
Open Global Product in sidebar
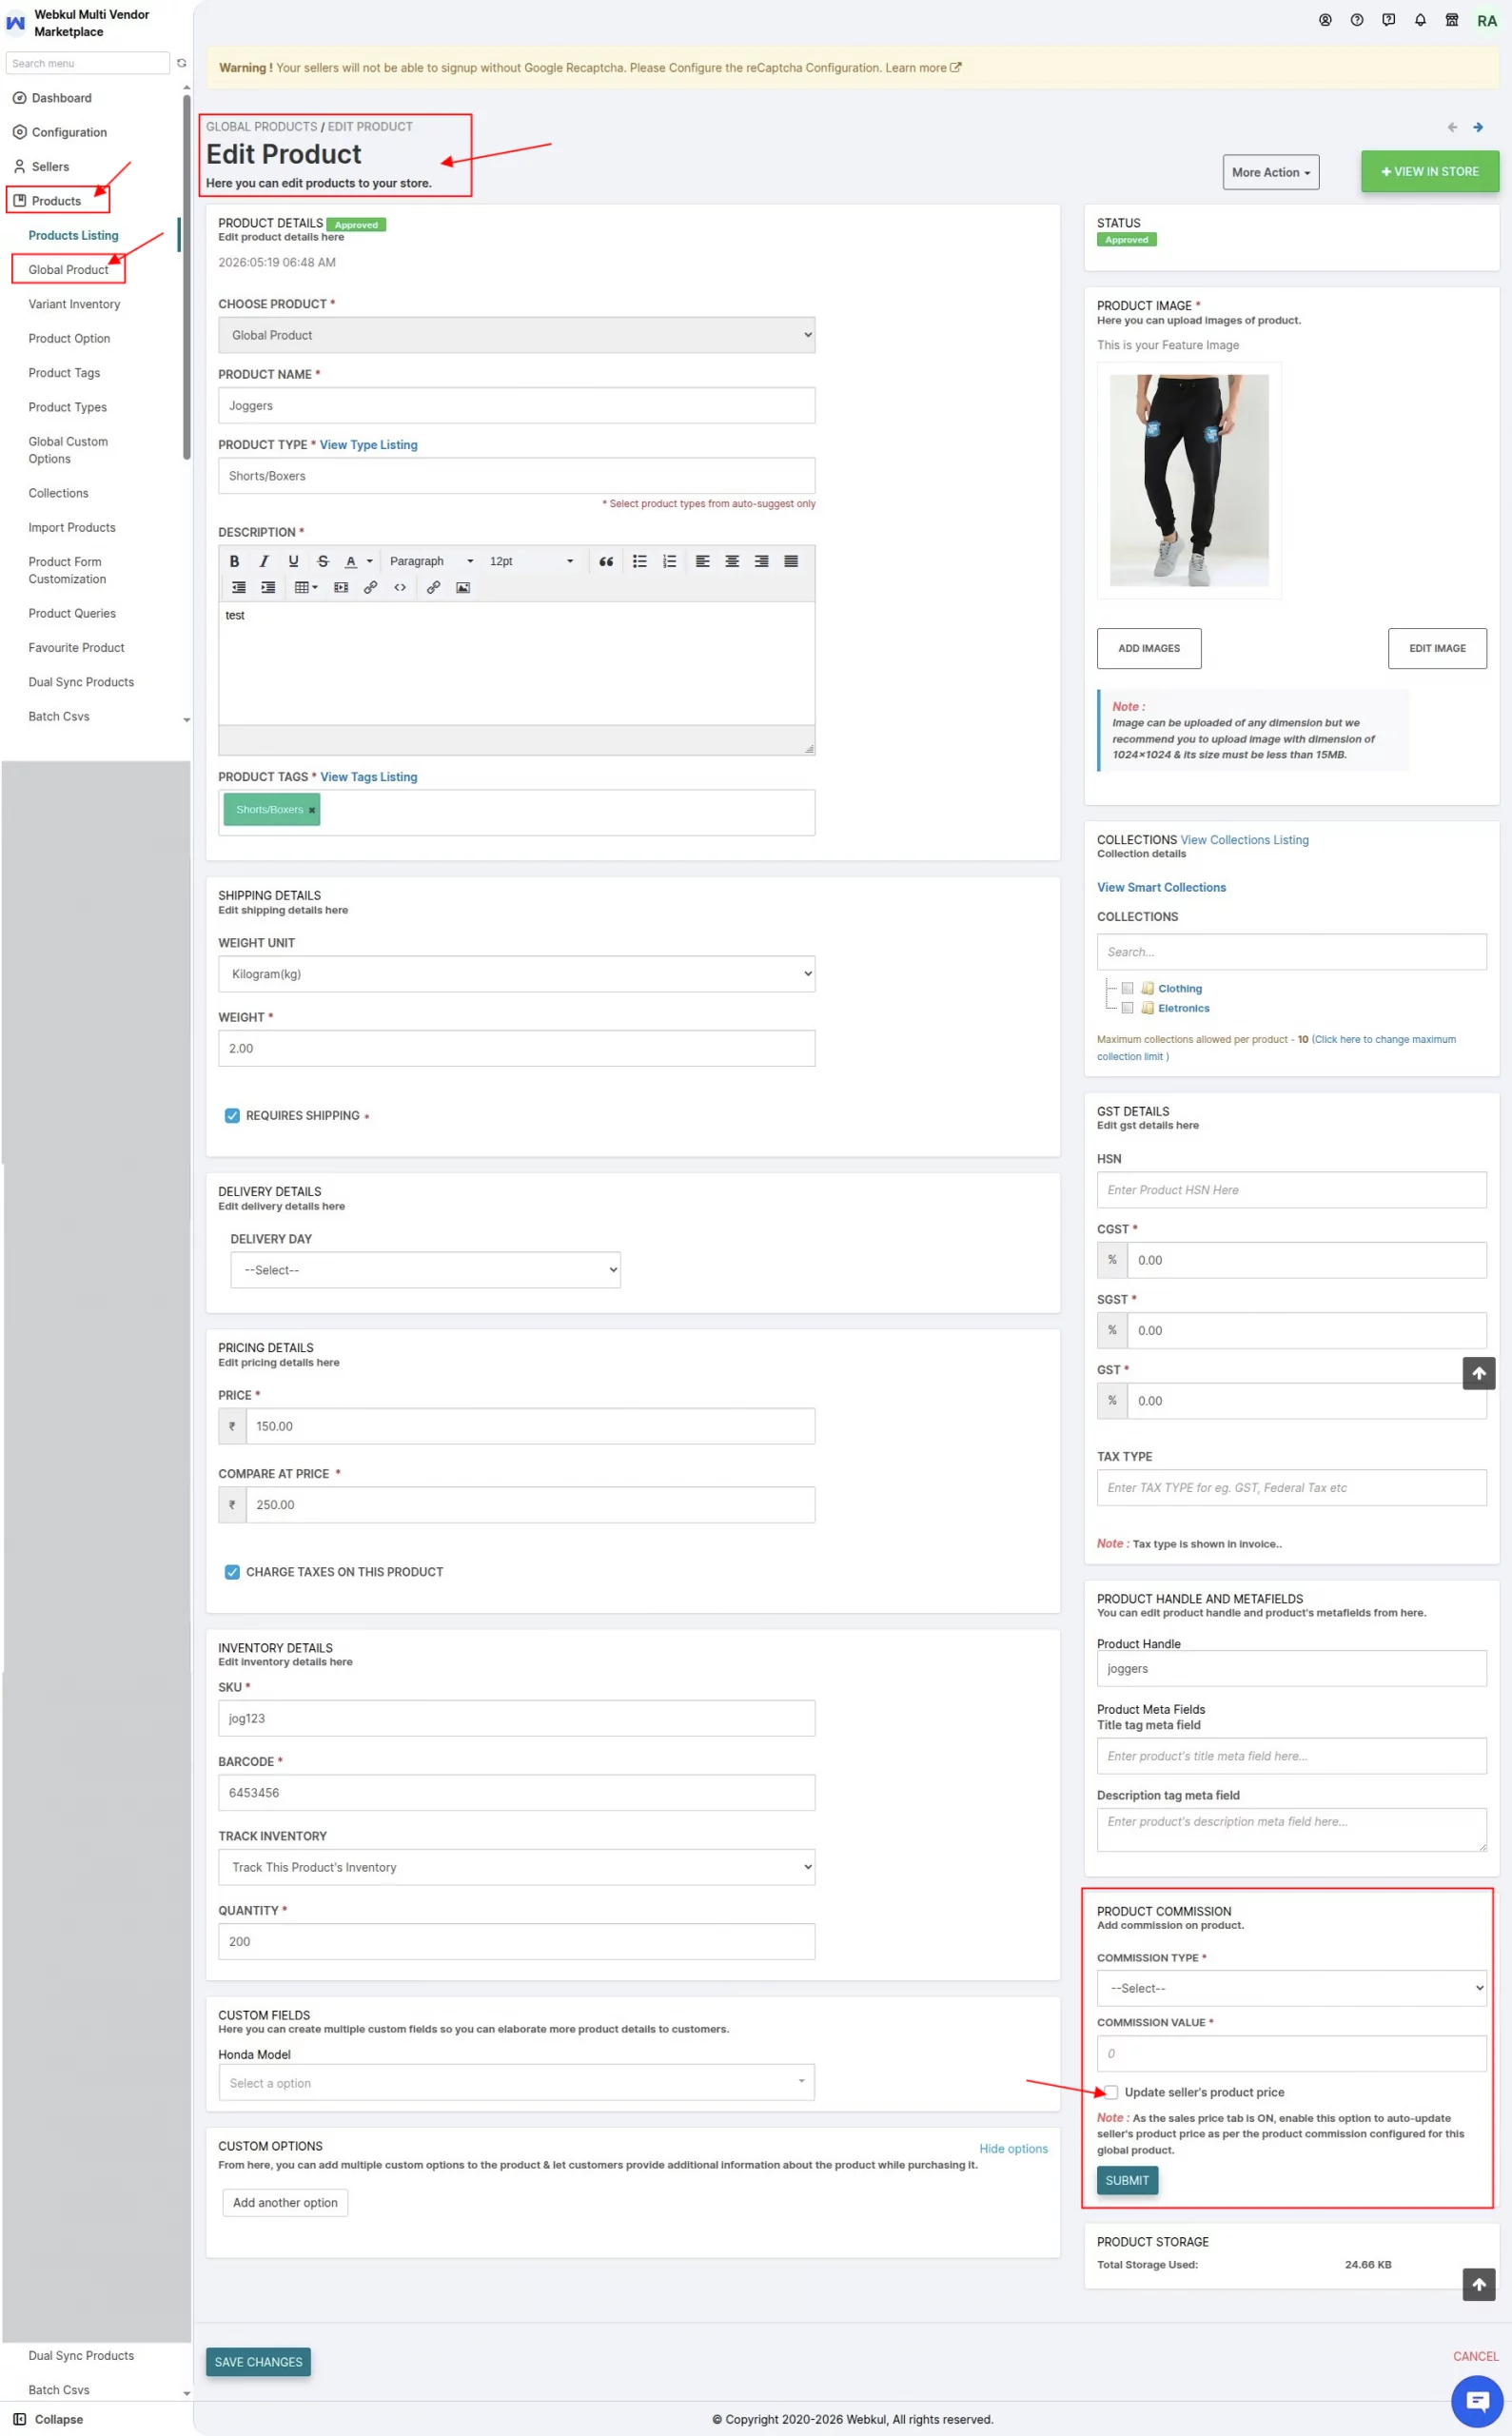tap(68, 269)
